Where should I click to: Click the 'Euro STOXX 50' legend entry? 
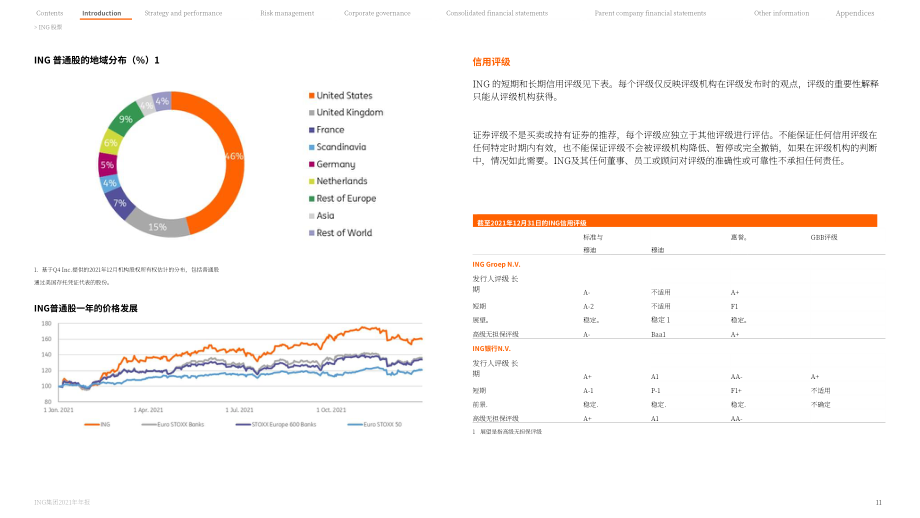[x=375, y=424]
